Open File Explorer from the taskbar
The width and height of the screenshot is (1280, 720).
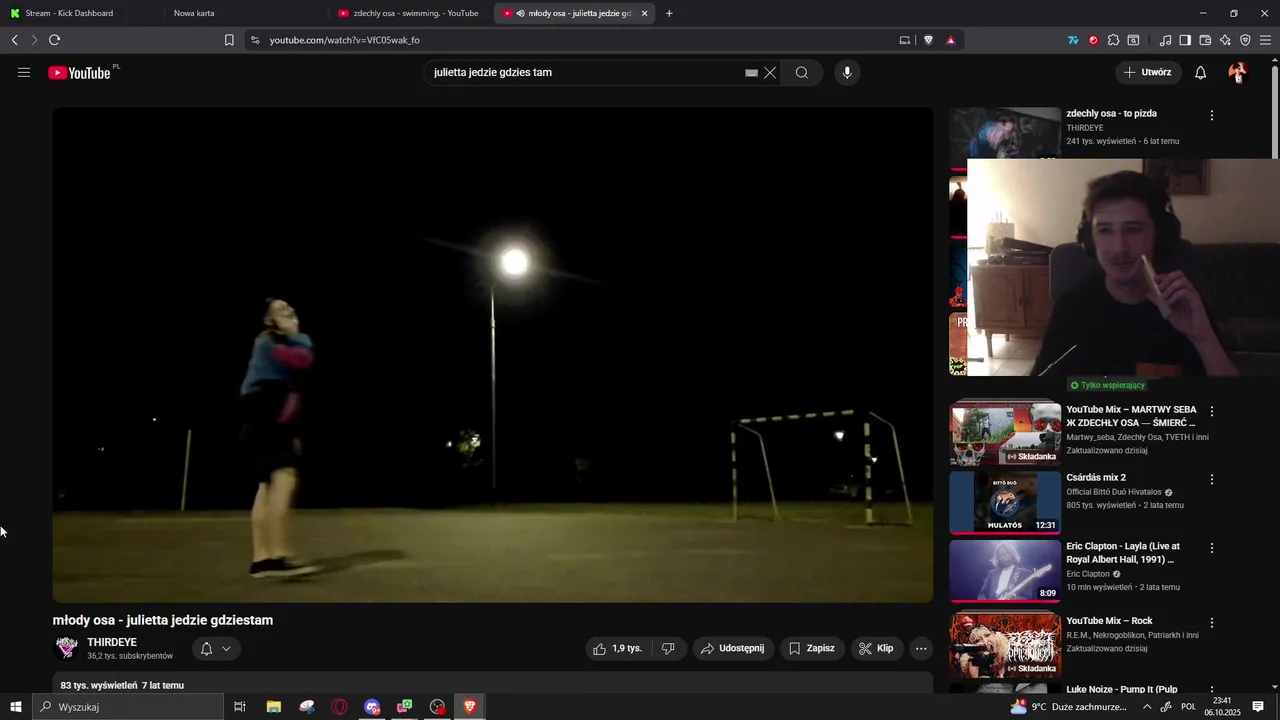click(x=274, y=707)
